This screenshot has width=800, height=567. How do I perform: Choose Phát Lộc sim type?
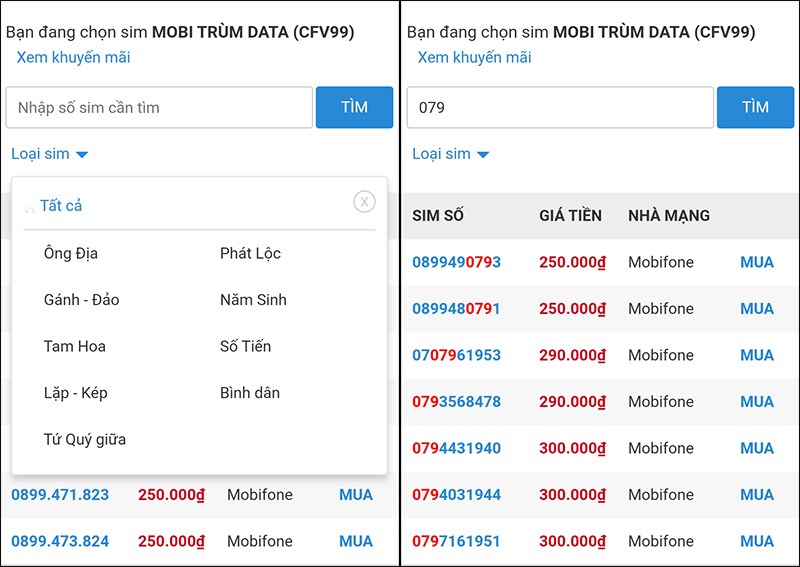pyautogui.click(x=250, y=253)
